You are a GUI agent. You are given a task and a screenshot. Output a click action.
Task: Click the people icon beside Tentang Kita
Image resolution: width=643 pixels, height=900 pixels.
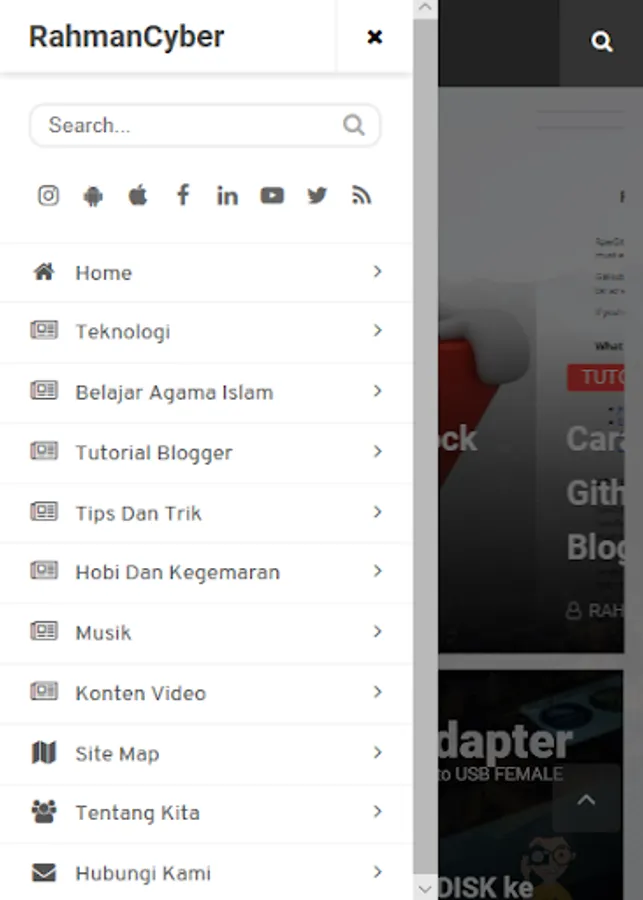[44, 812]
